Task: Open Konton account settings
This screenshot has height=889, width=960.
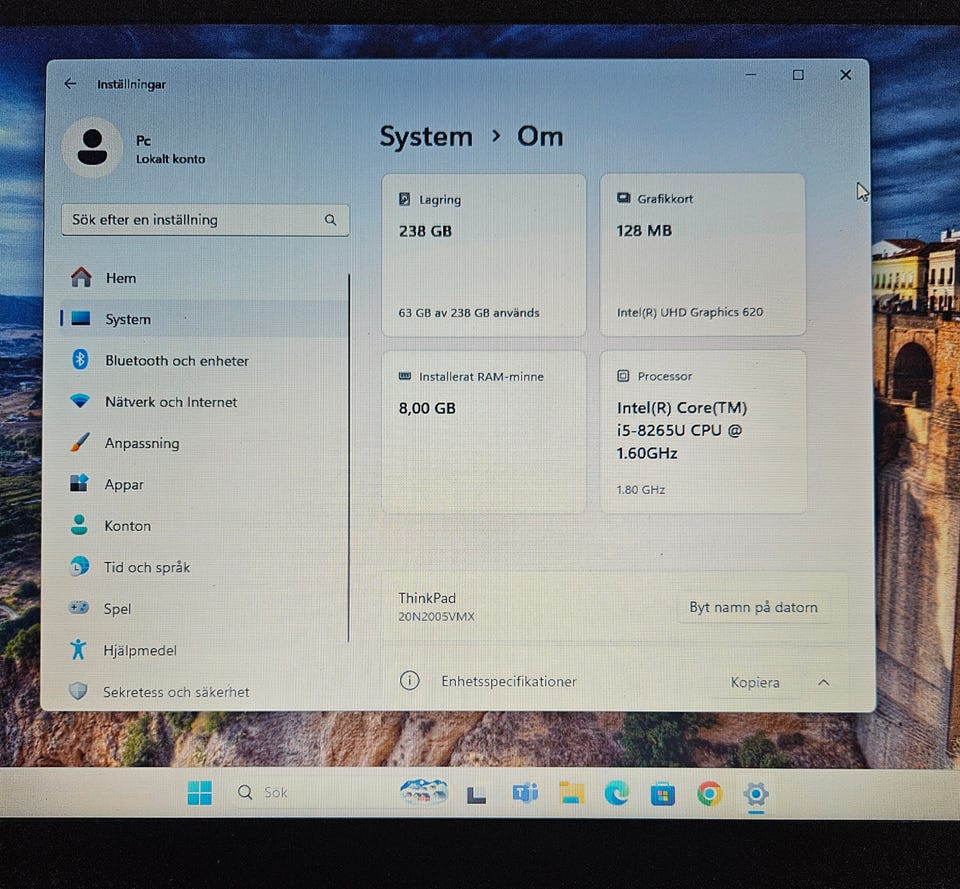Action: coord(127,526)
